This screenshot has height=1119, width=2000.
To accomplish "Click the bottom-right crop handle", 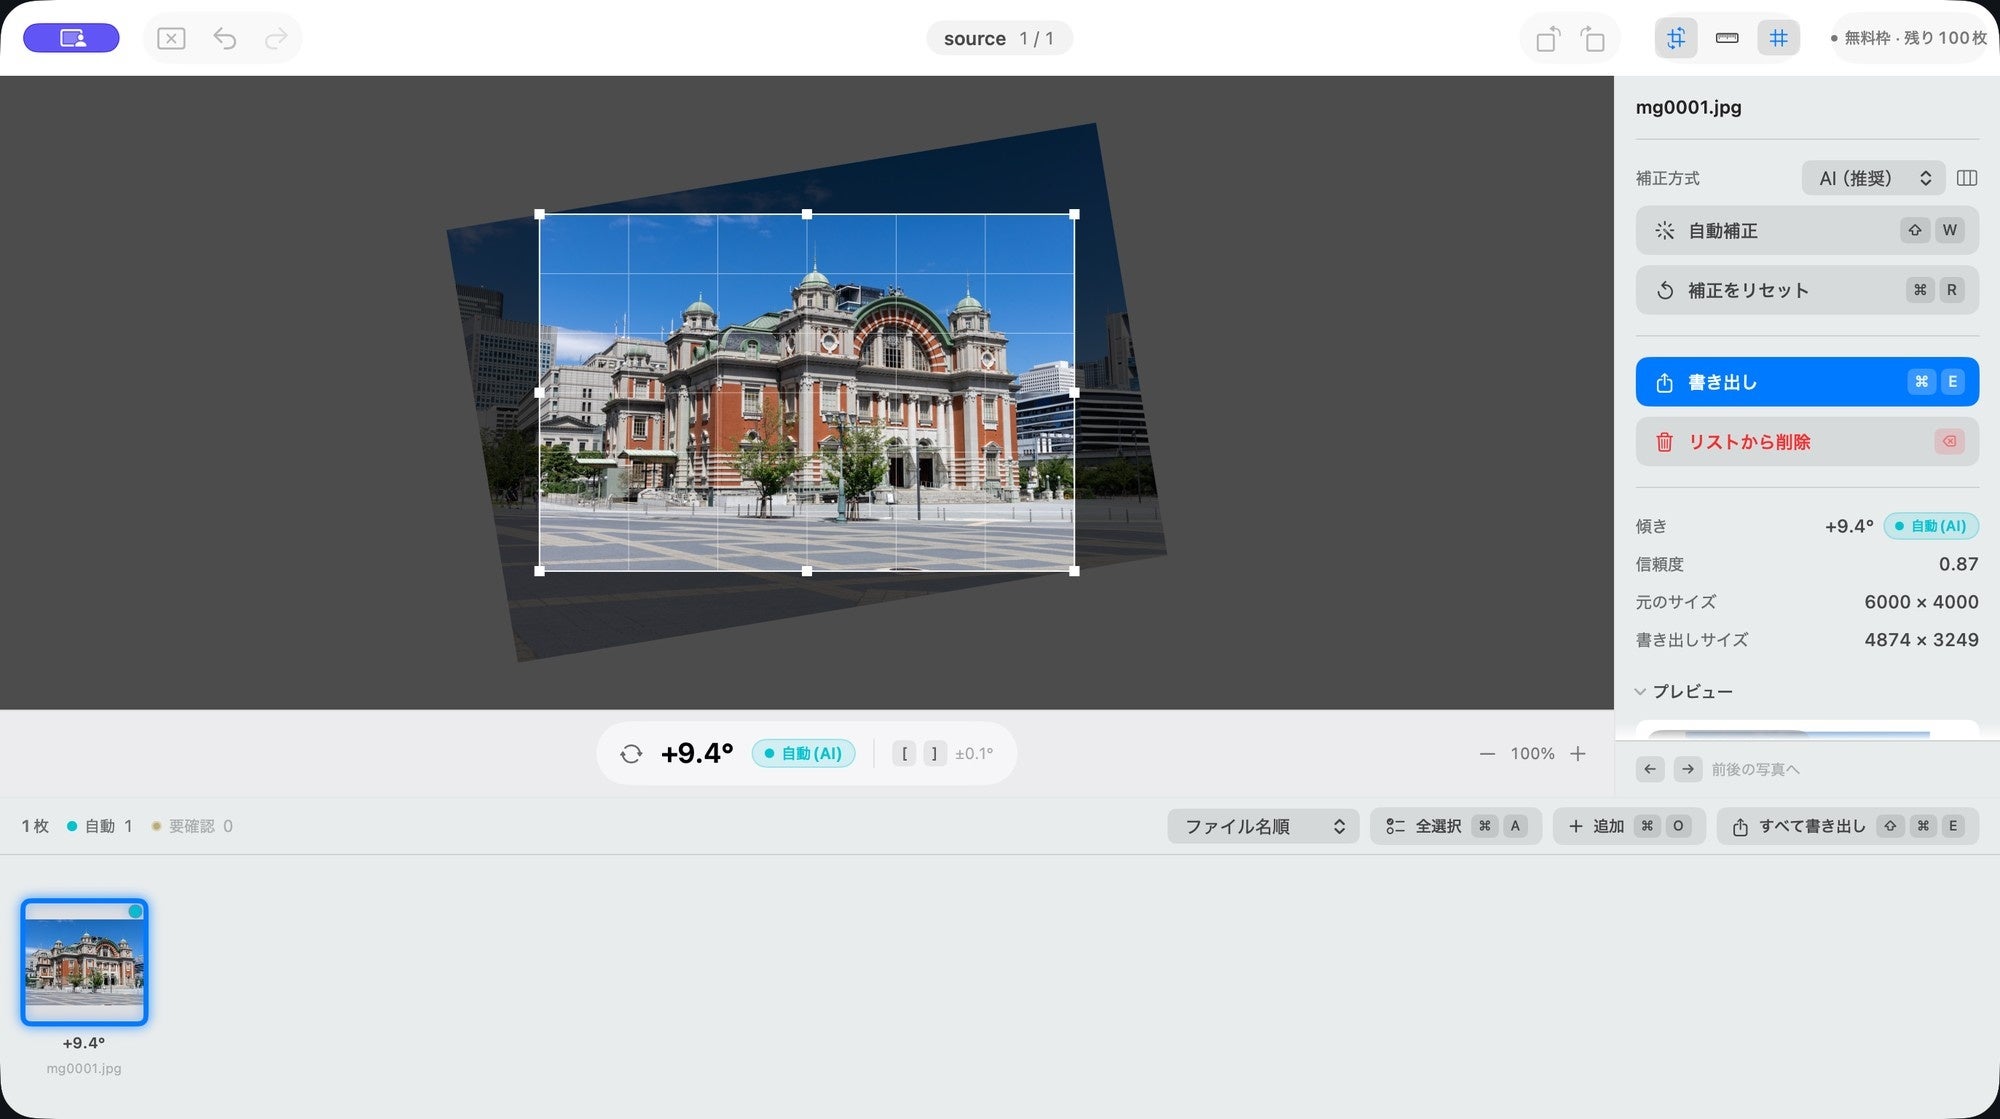I will click(x=1075, y=571).
